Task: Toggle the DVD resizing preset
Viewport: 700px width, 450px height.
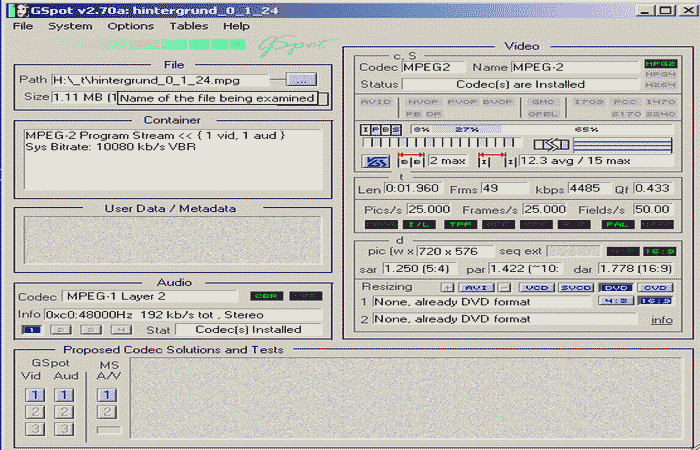Action: [614, 287]
